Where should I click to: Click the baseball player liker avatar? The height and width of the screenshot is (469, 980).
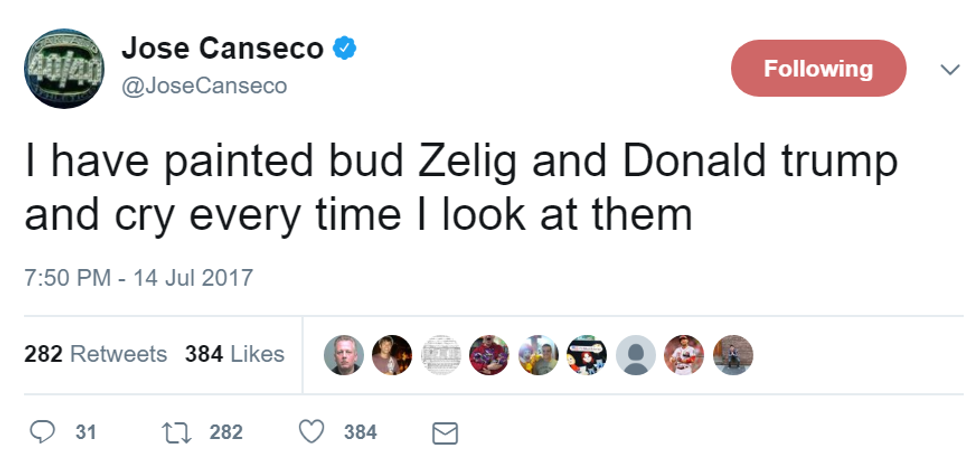click(683, 354)
